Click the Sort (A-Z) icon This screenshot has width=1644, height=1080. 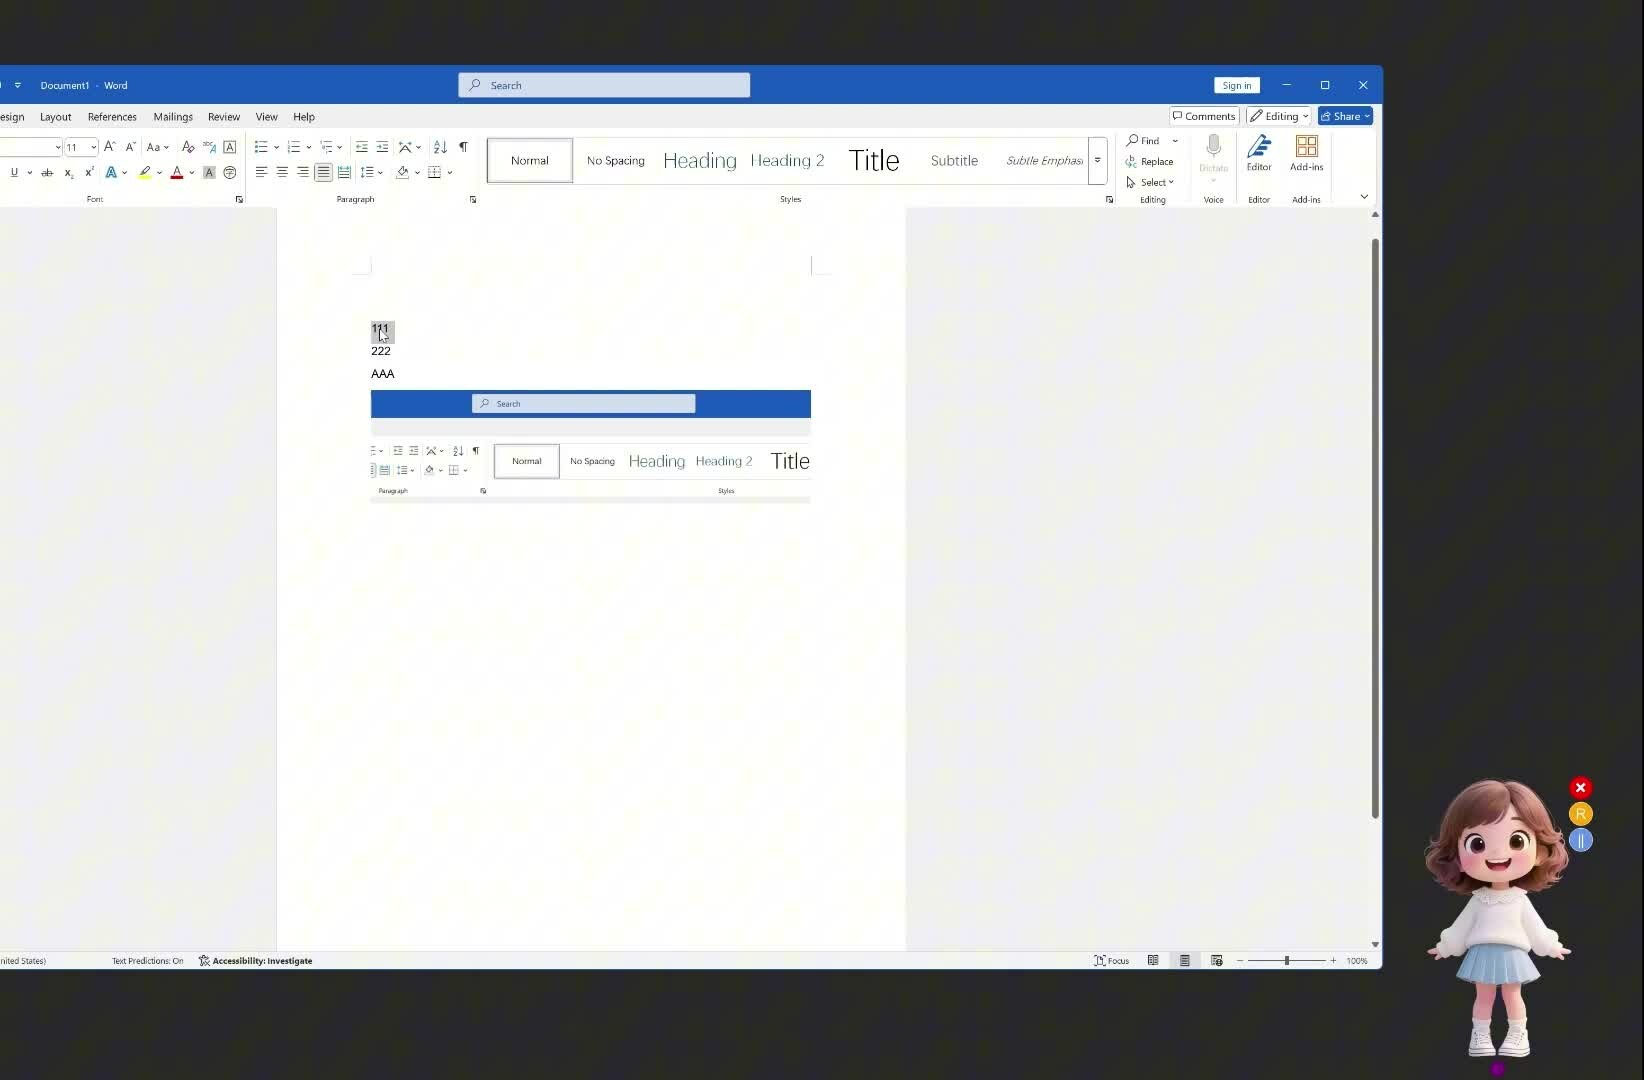(x=440, y=147)
